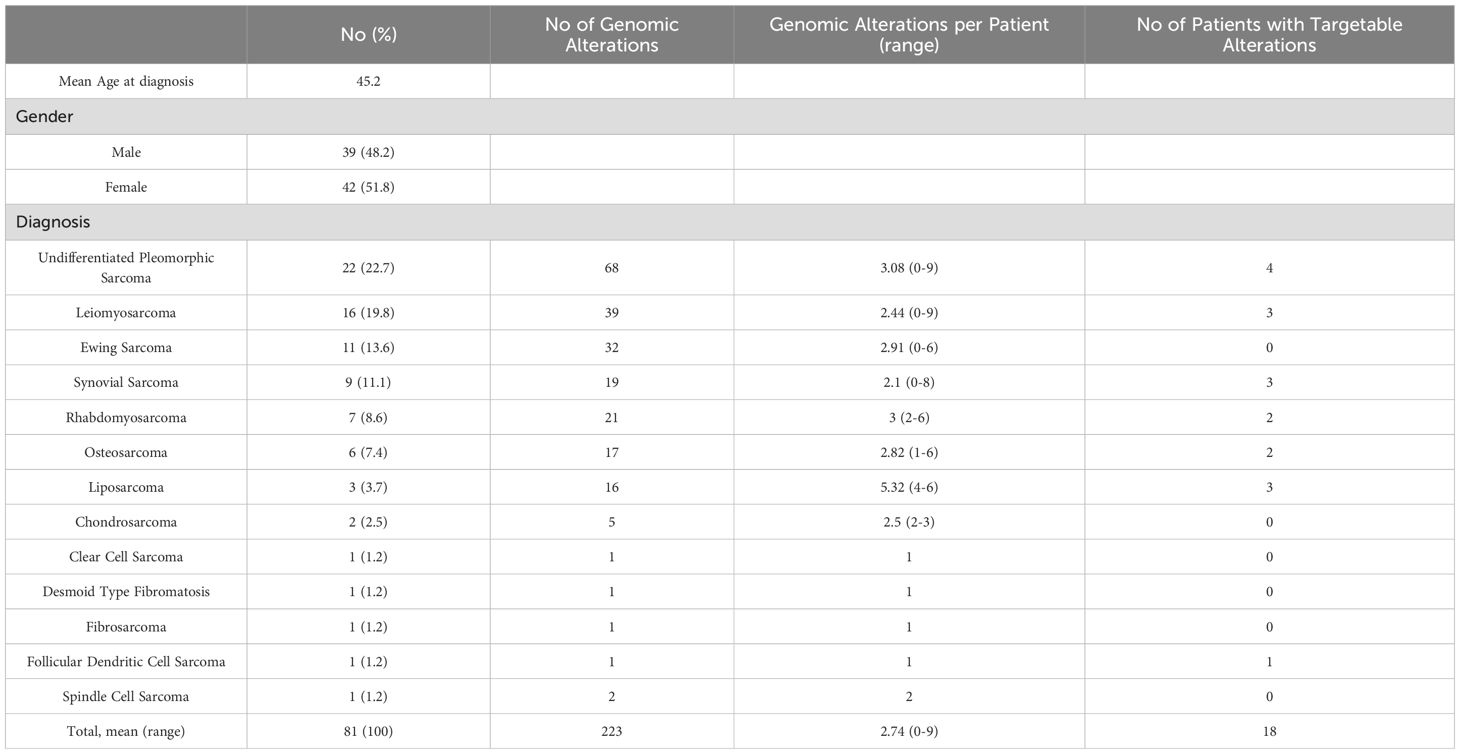Click the "Rhabdomyosarcoma" row label

tap(126, 418)
